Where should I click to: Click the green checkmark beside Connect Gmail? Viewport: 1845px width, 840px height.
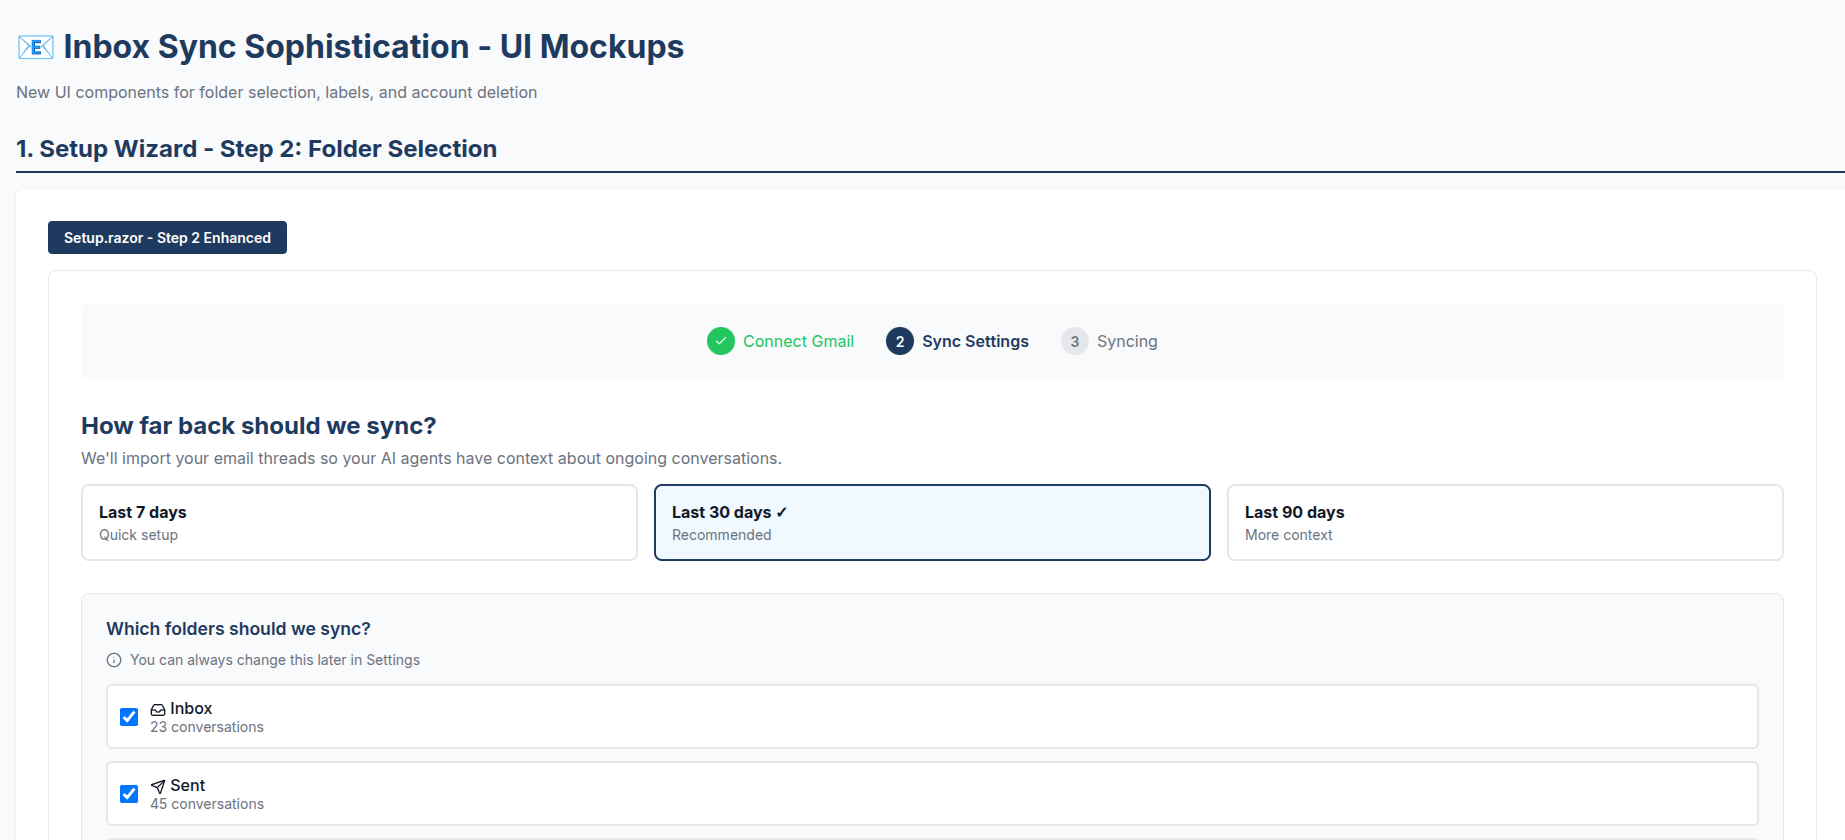(x=720, y=341)
